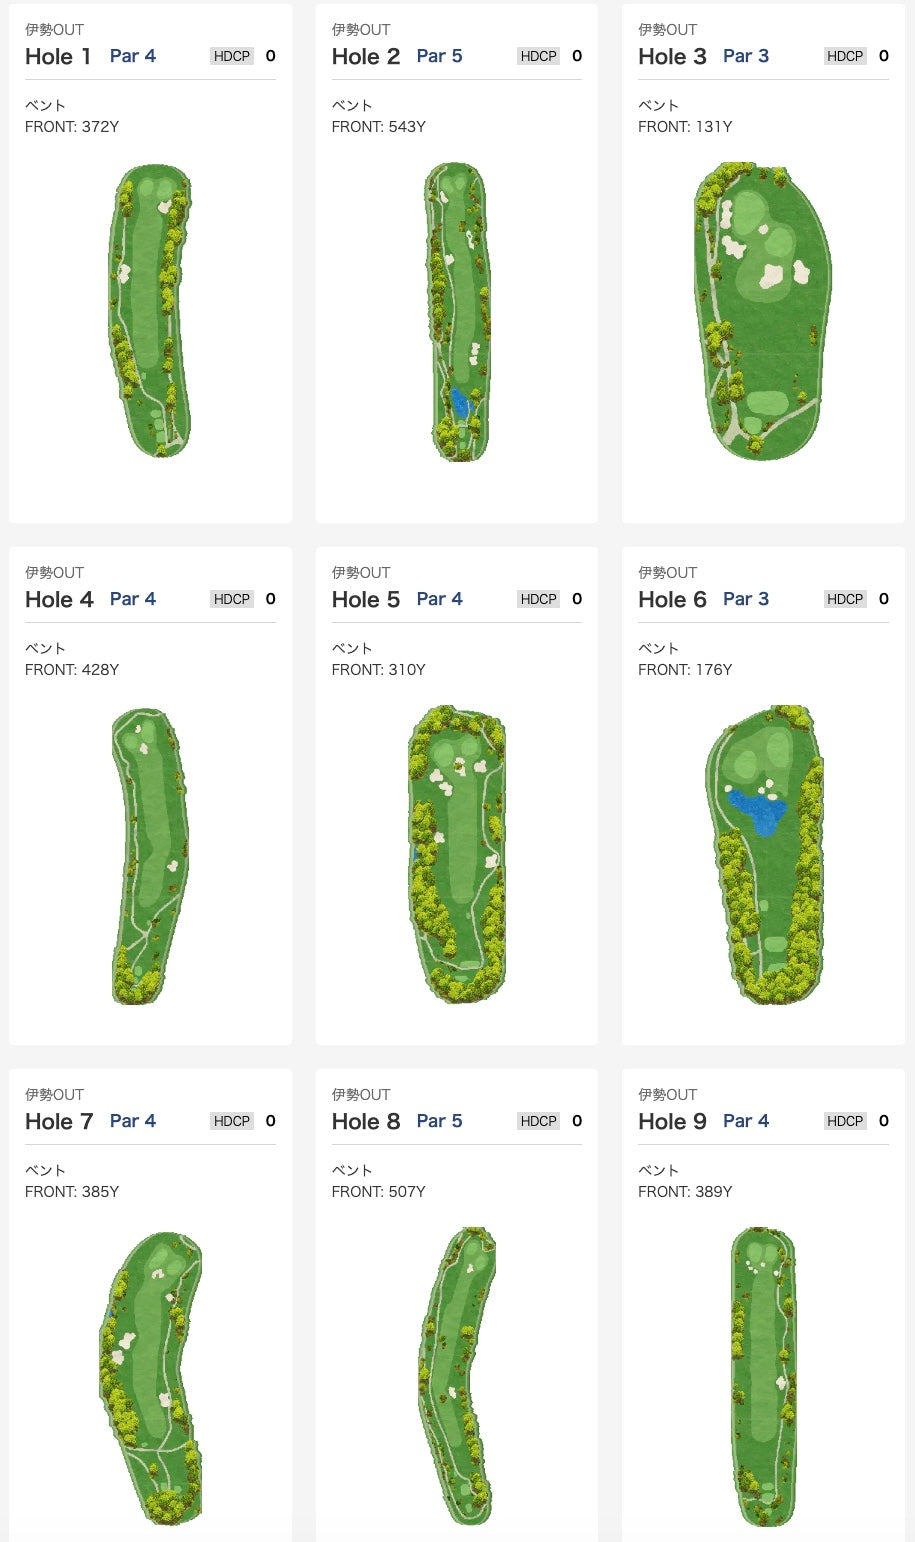The height and width of the screenshot is (1542, 915).
Task: Select the Hole 5 title text
Action: (365, 600)
